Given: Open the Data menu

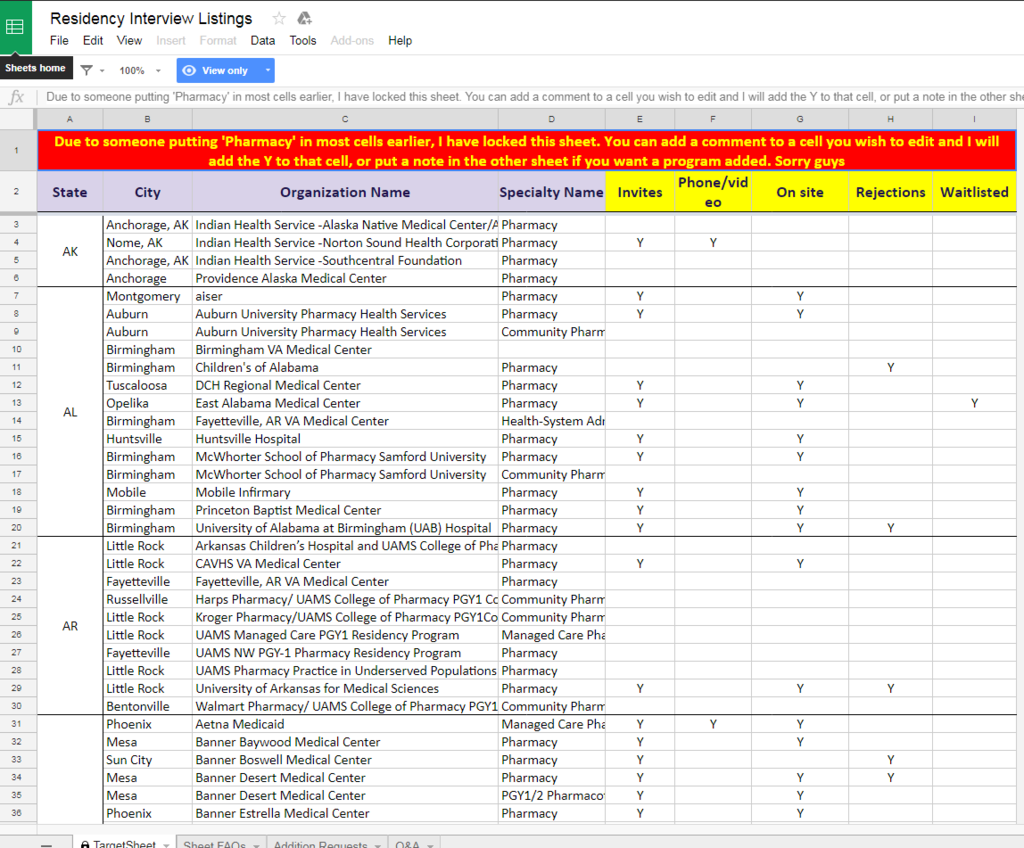Looking at the screenshot, I should [263, 41].
